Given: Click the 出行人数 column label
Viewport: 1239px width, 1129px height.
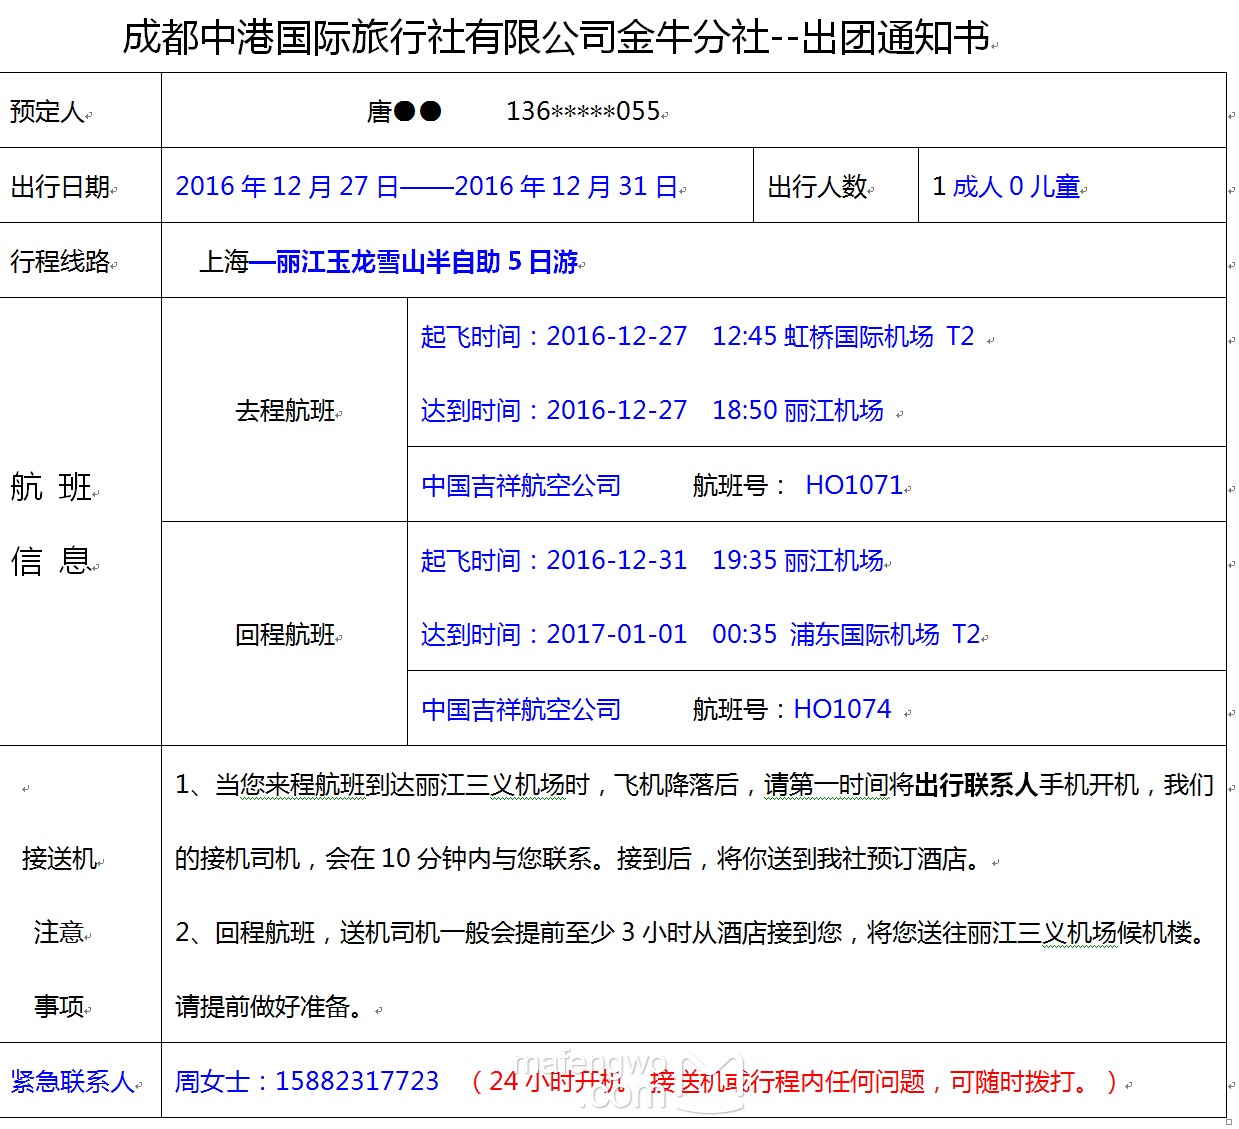Looking at the screenshot, I should coord(817,187).
